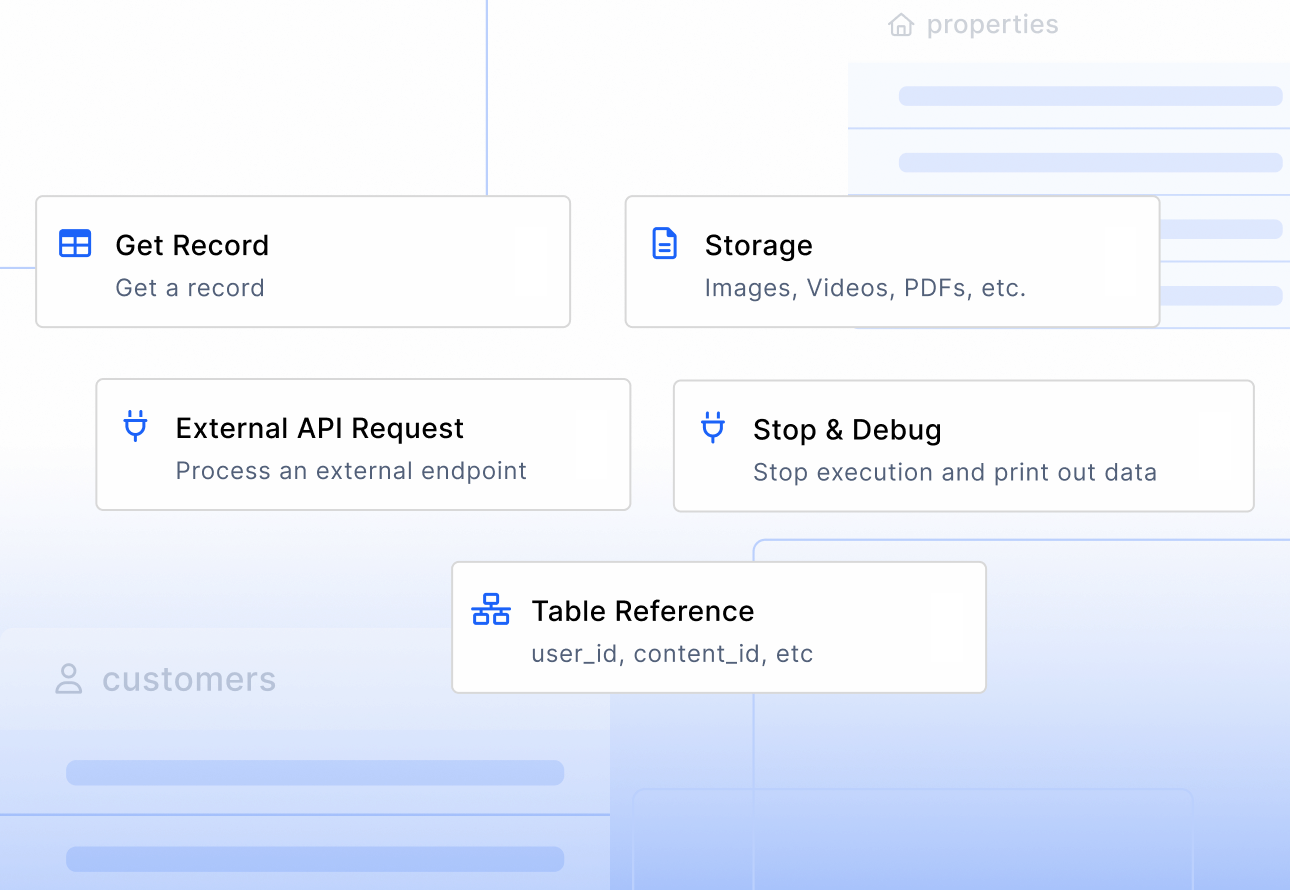Click the plug icon beside External API Request
The image size is (1290, 890).
[135, 426]
